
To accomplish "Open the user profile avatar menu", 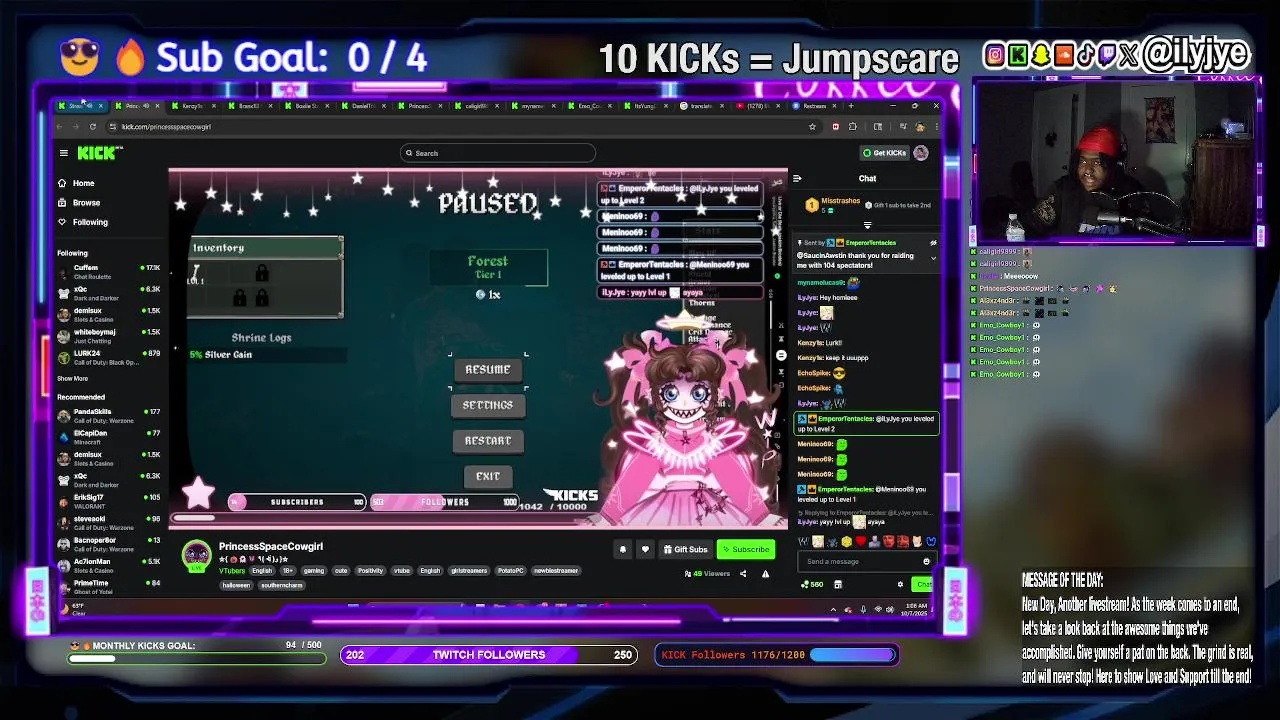I will pyautogui.click(x=921, y=153).
